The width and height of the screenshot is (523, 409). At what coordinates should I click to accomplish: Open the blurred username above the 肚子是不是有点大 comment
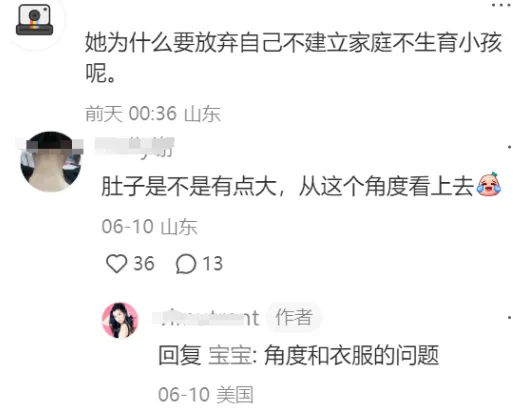point(134,147)
